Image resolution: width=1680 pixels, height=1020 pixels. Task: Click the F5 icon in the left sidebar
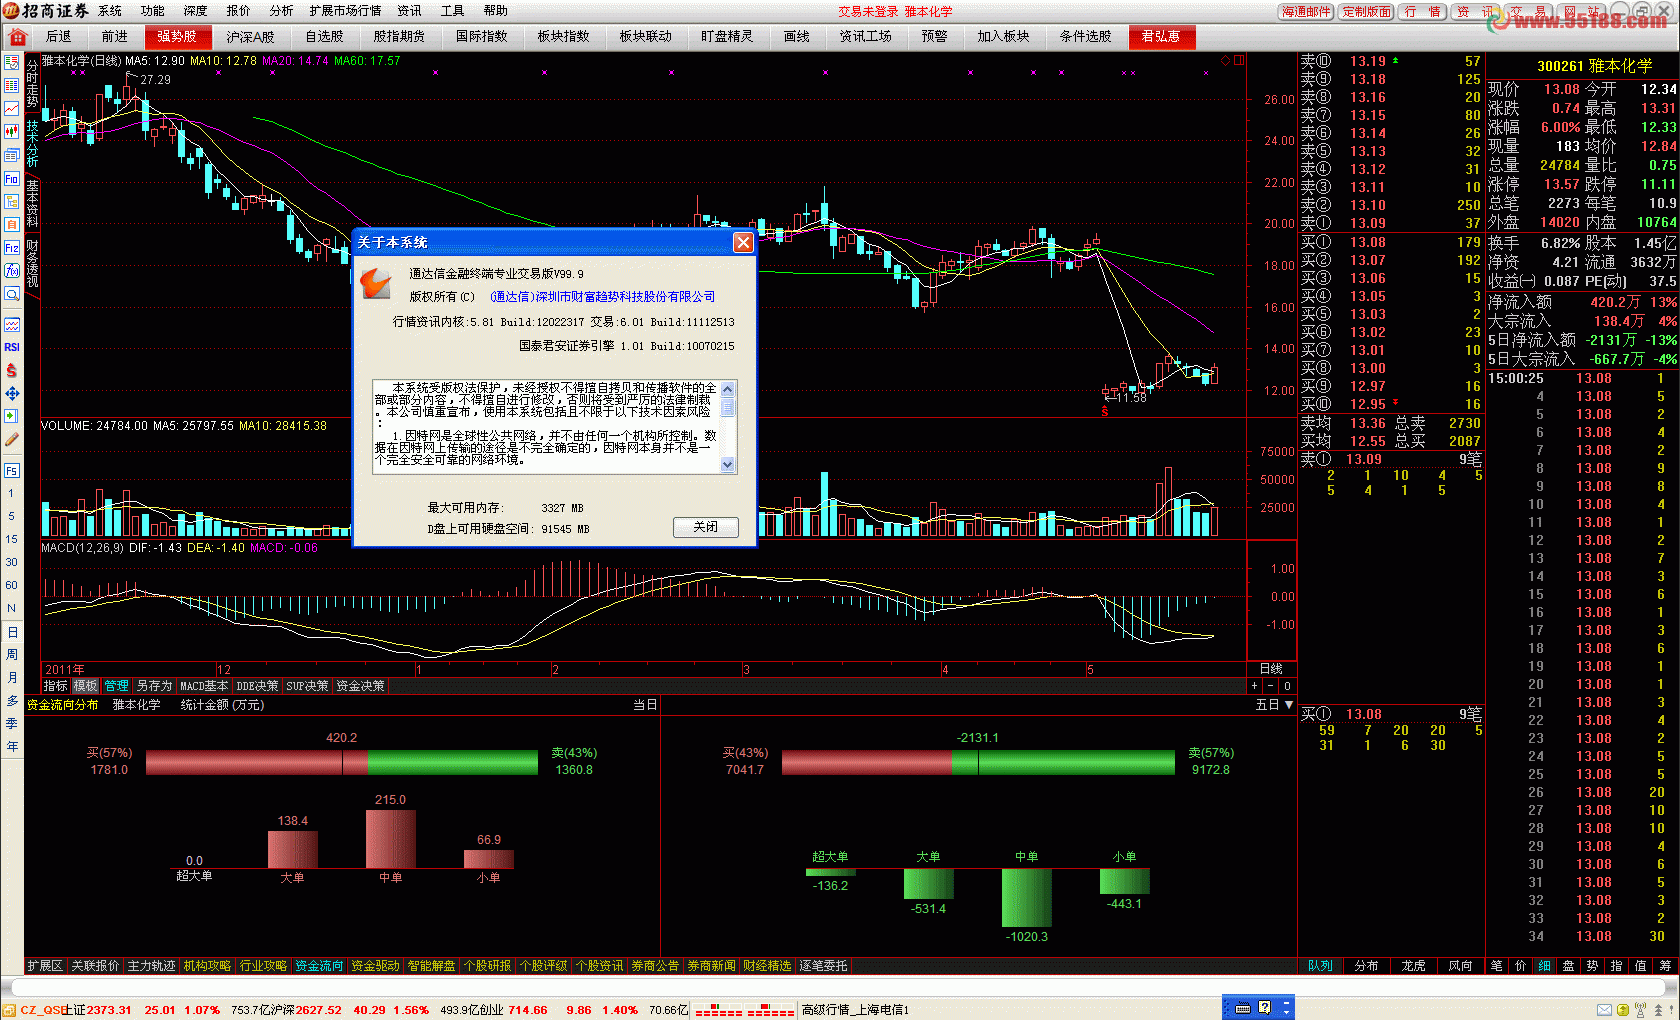click(x=12, y=470)
